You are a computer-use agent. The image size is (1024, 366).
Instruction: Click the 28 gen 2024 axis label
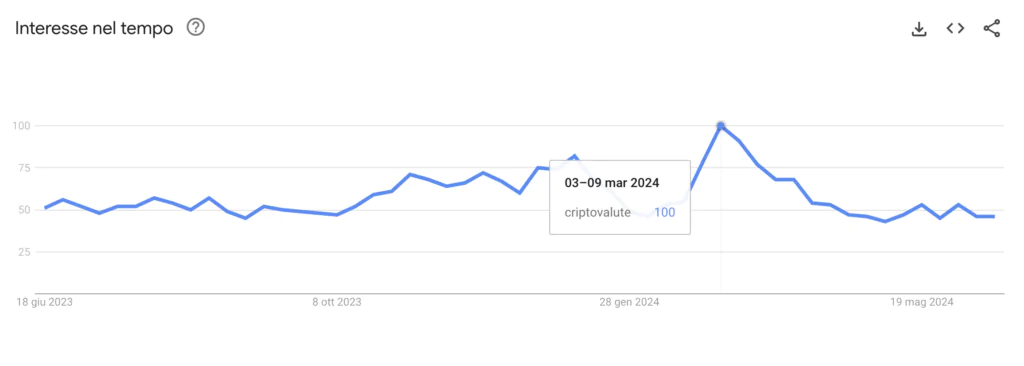pyautogui.click(x=630, y=302)
